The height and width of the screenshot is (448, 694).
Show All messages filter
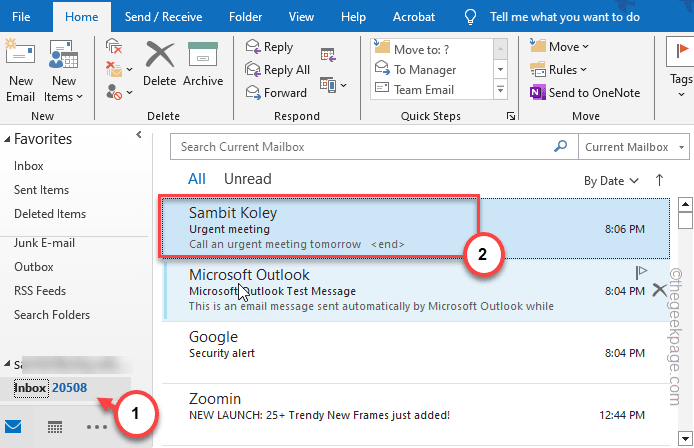tap(197, 179)
